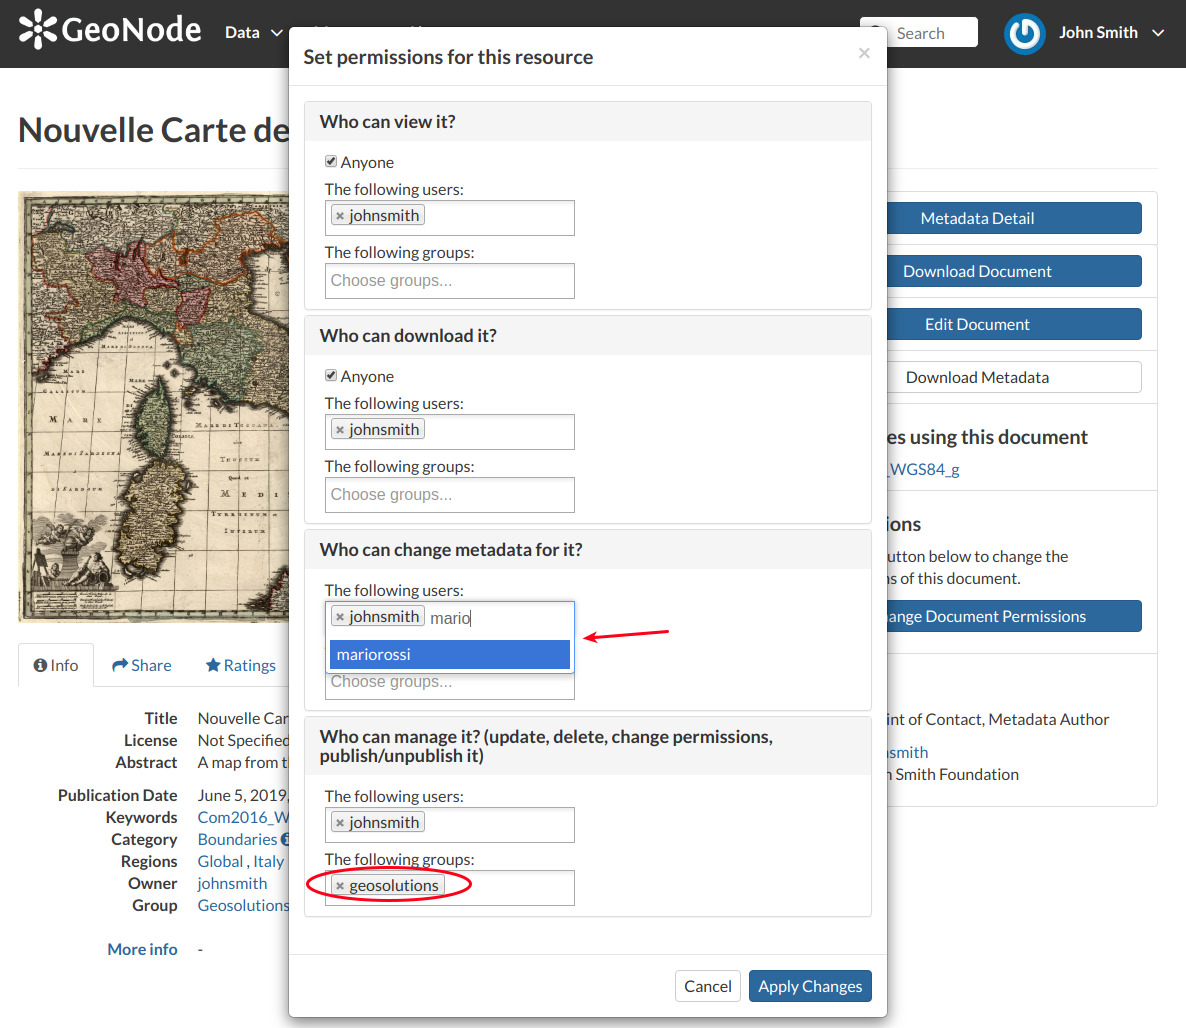Open the Italy region link

coord(269,861)
